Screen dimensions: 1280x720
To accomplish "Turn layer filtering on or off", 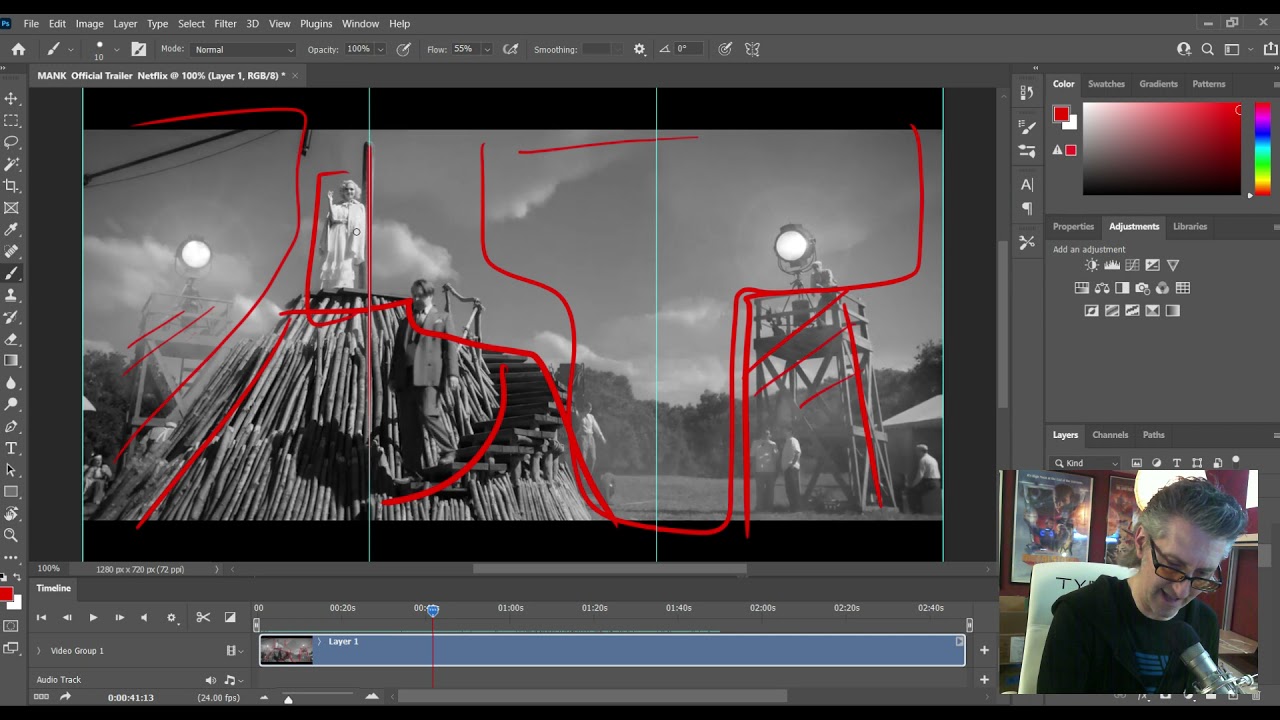I will (1236, 461).
